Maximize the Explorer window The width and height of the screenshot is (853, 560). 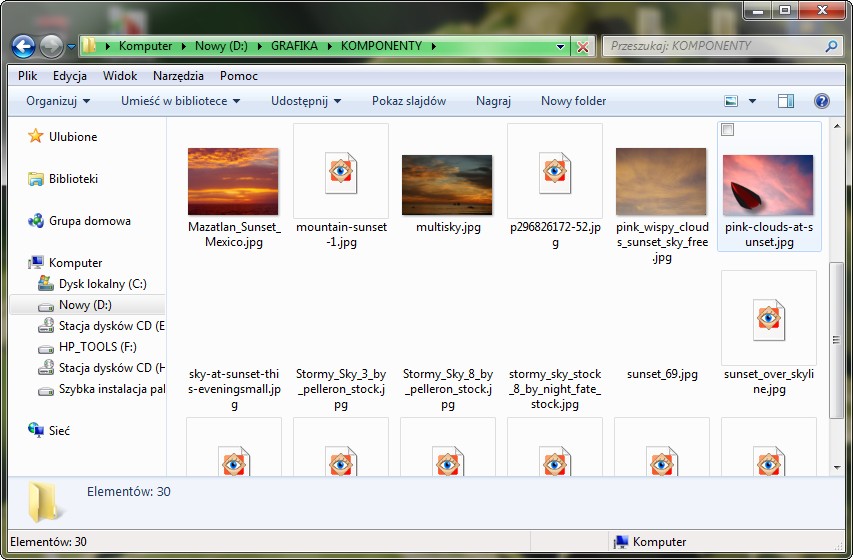[x=784, y=10]
